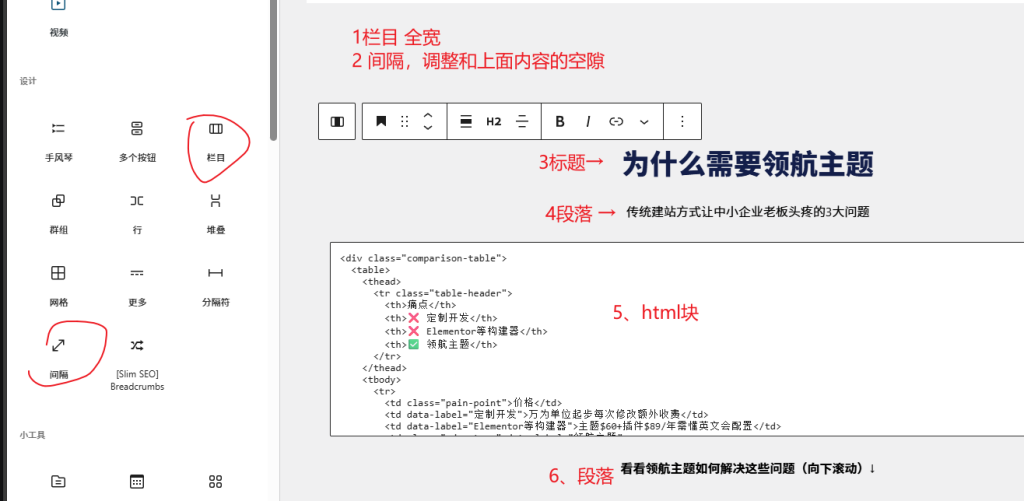Insert the 栏目 (Columns) block
Screen dimensions: 1024x501
coord(215,139)
